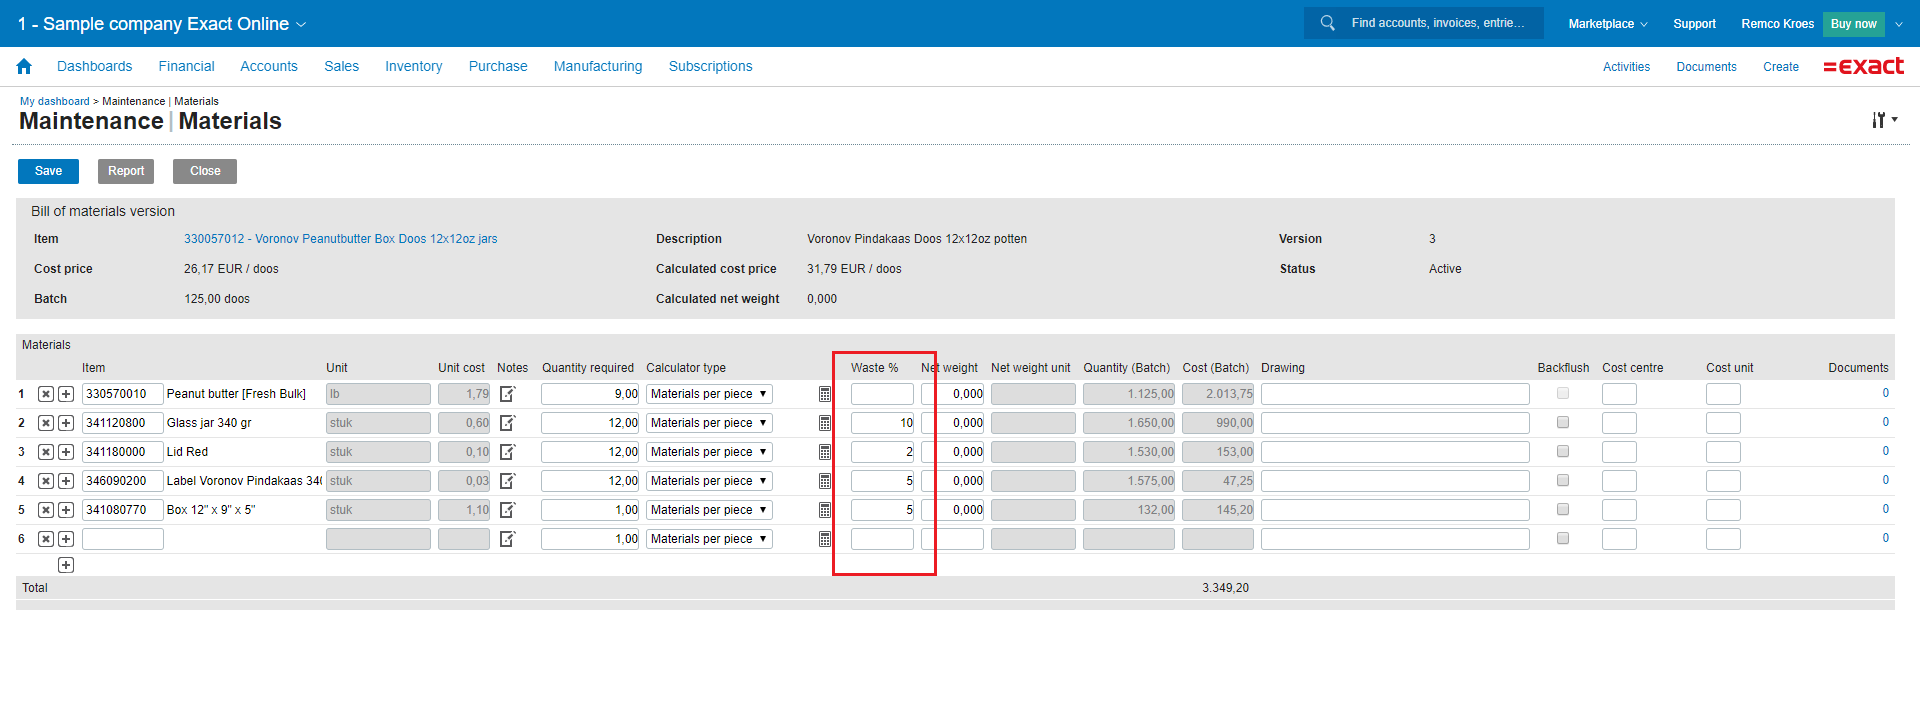Open calculator icon on Lid Red row
Image resolution: width=1920 pixels, height=724 pixels.
tap(825, 452)
